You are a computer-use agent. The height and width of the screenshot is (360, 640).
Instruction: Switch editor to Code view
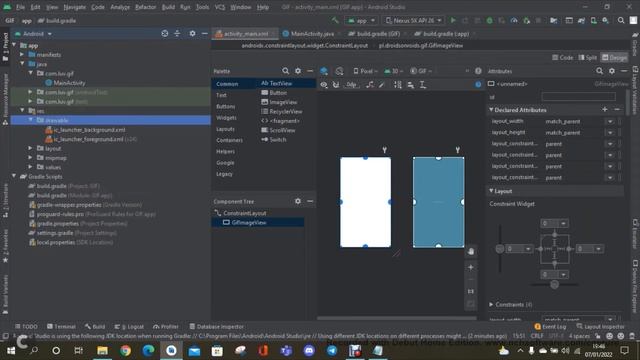coord(562,58)
